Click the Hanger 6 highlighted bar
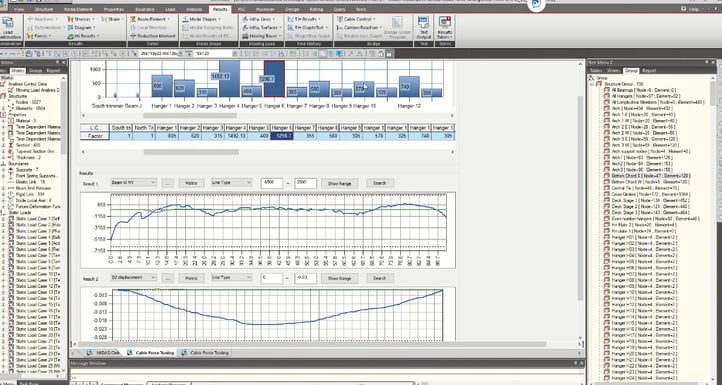The width and height of the screenshot is (722, 385). (274, 79)
